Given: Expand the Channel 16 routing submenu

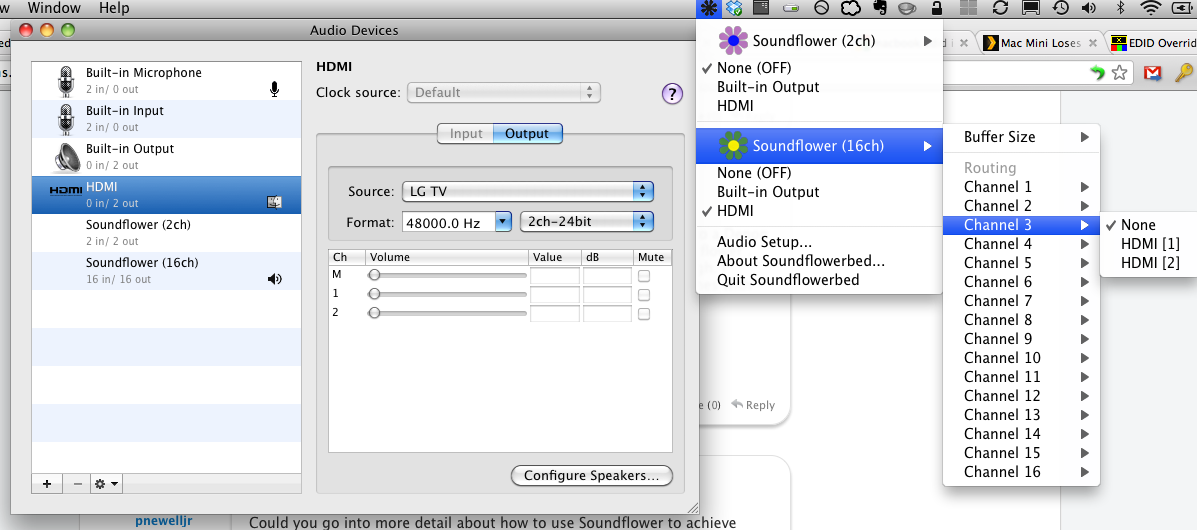Looking at the screenshot, I should pyautogui.click(x=1021, y=473).
